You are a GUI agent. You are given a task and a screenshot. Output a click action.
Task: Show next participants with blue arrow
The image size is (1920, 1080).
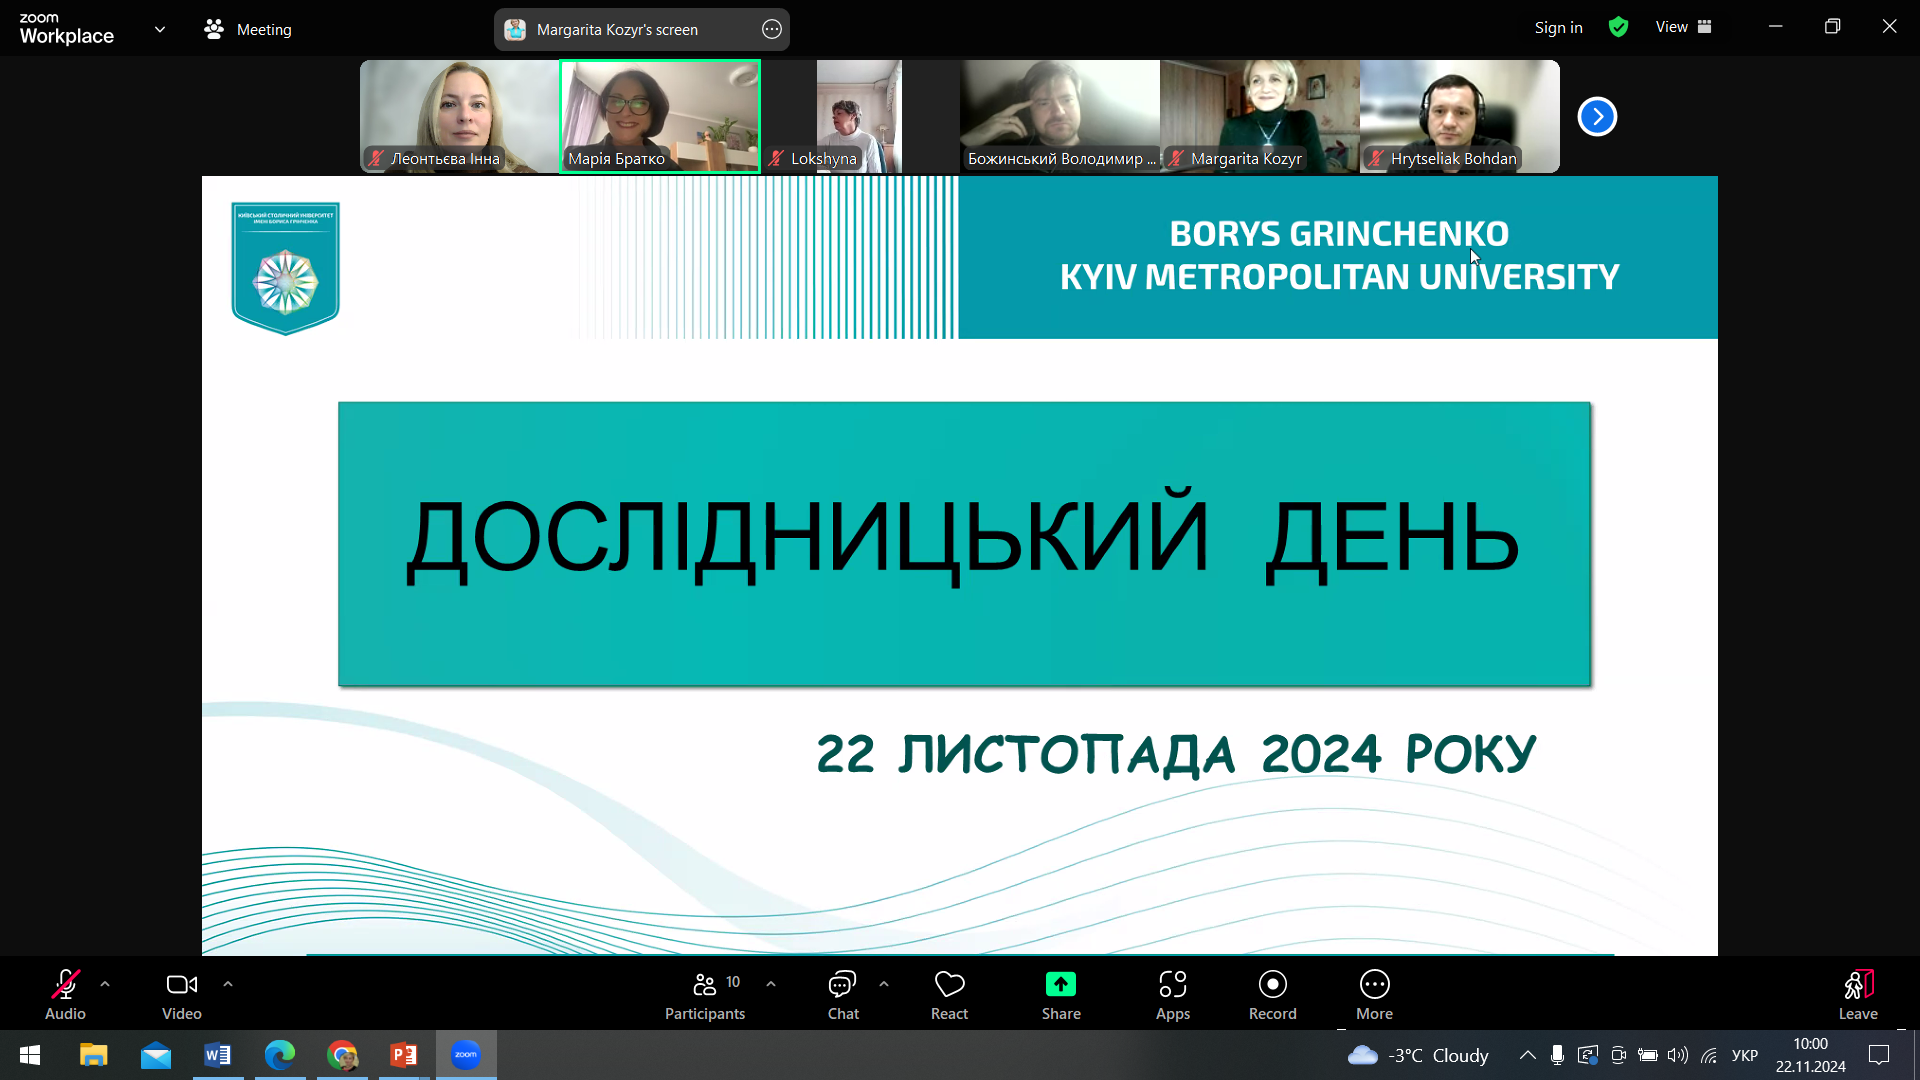tap(1597, 117)
